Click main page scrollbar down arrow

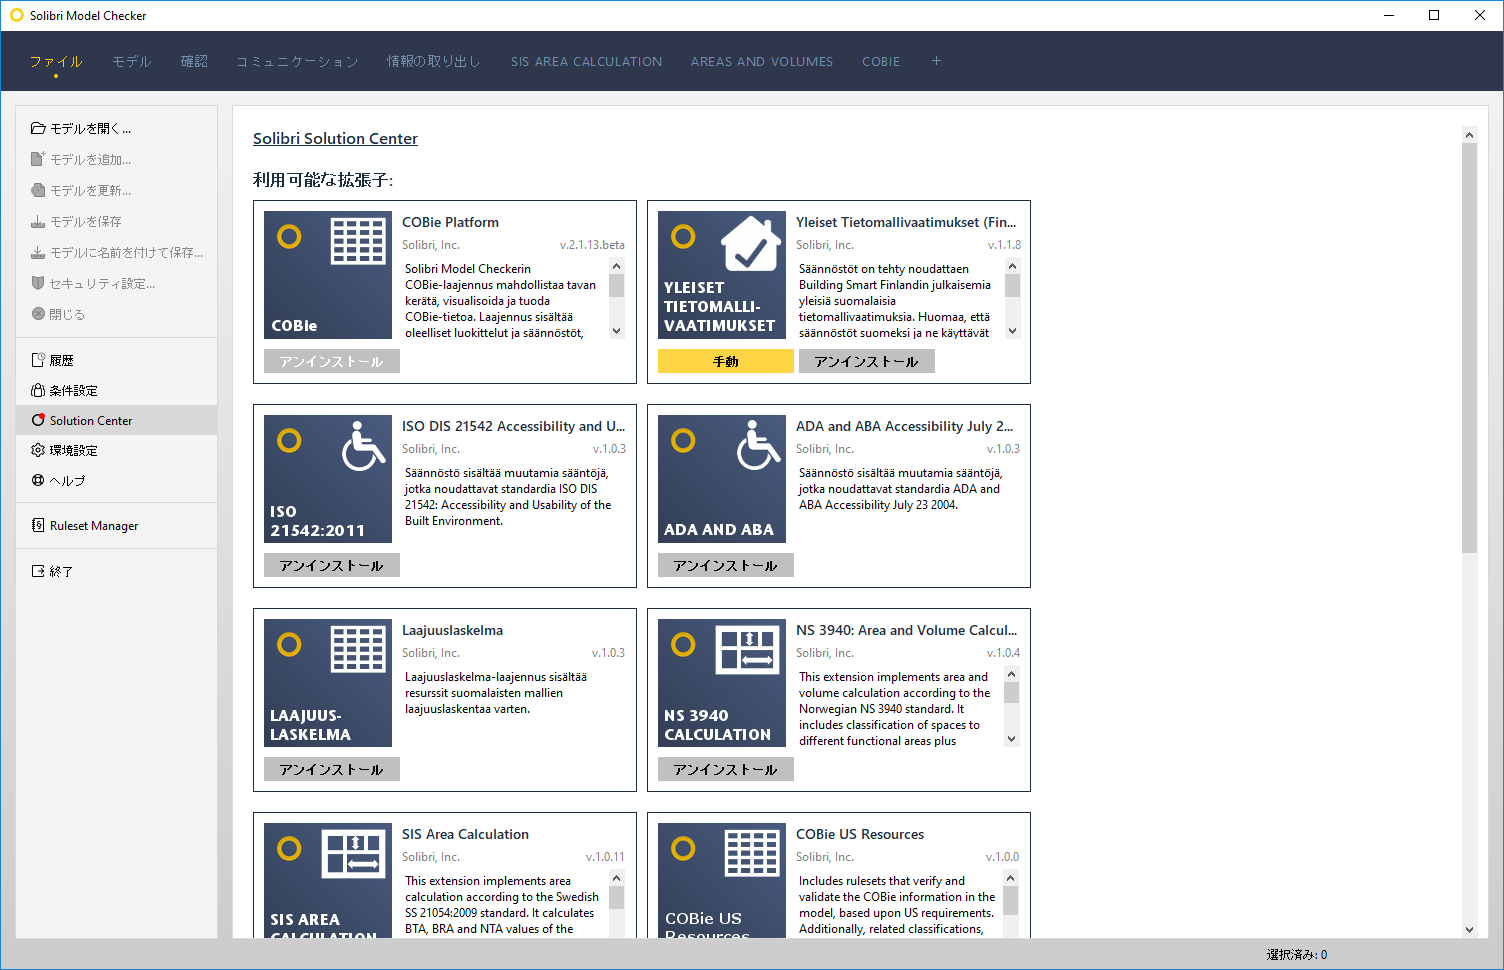click(1469, 929)
